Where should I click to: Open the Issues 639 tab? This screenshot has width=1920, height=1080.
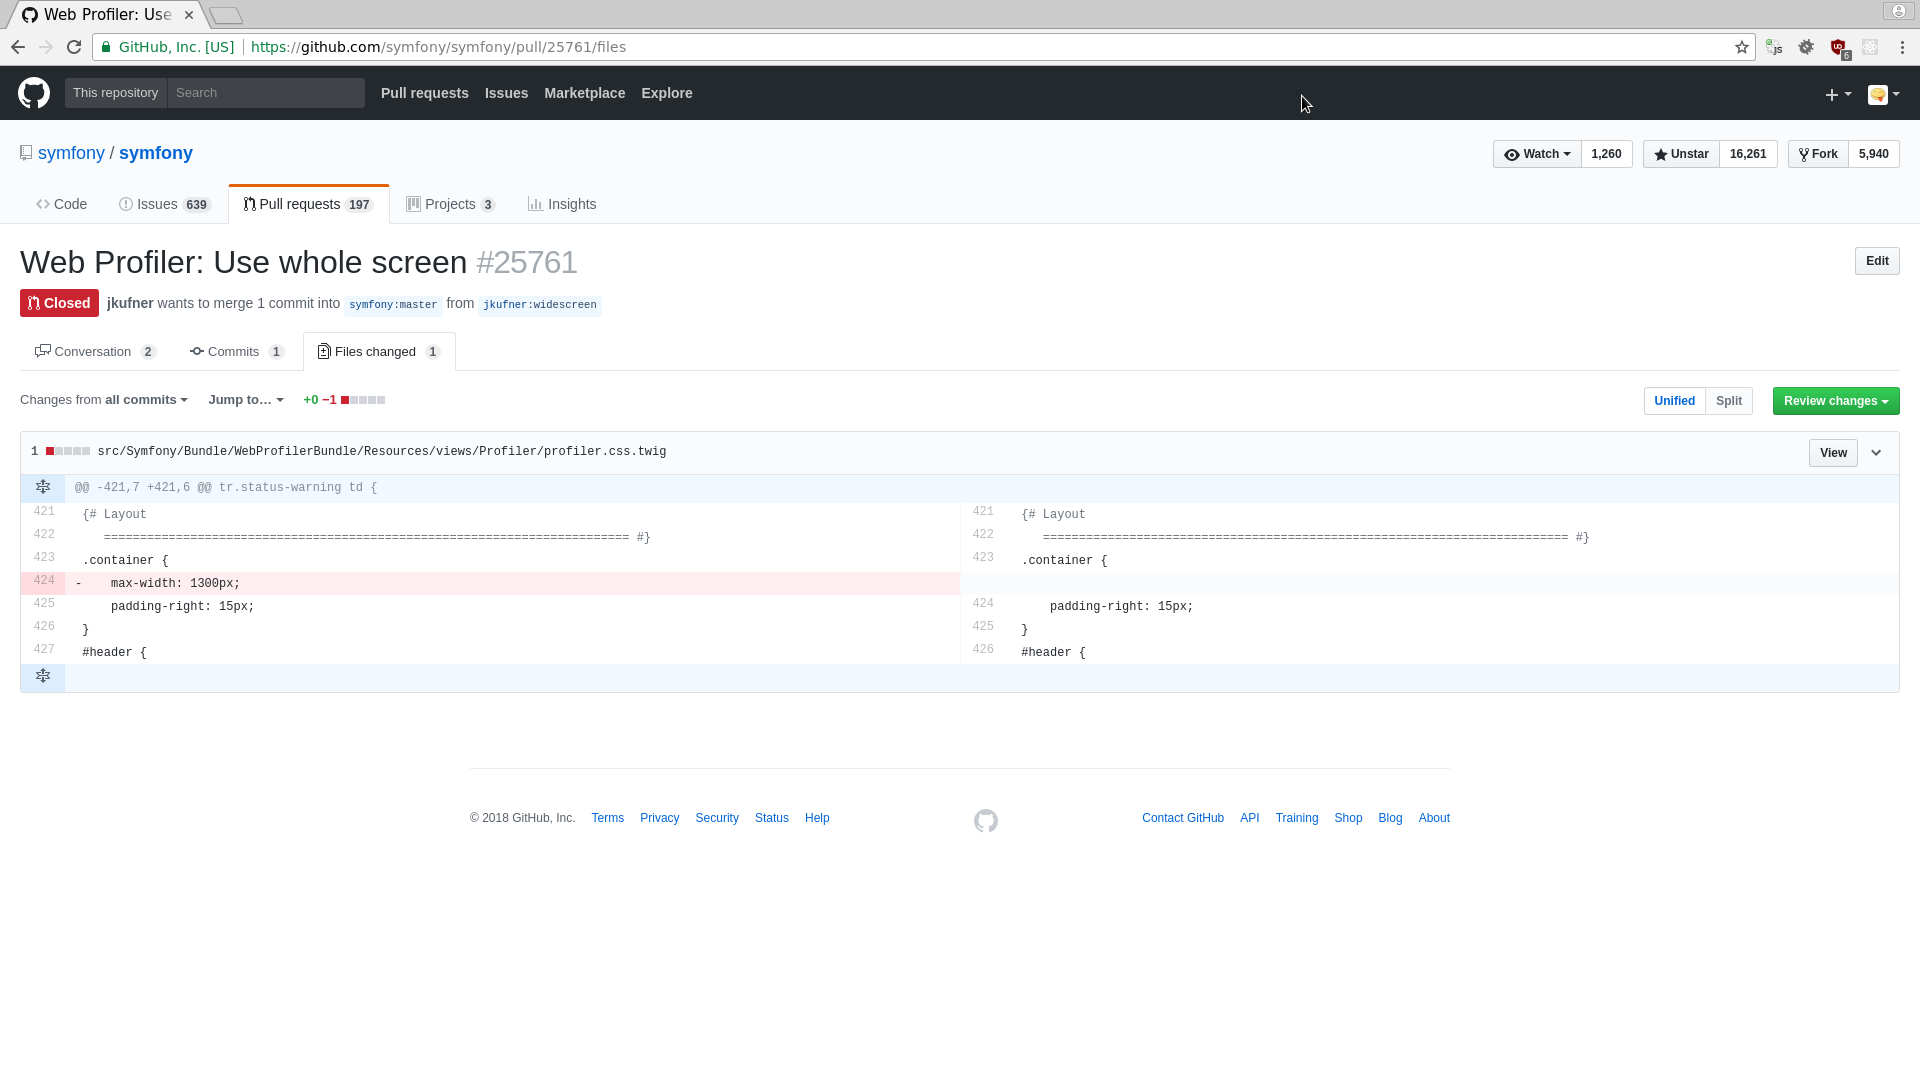pyautogui.click(x=165, y=204)
